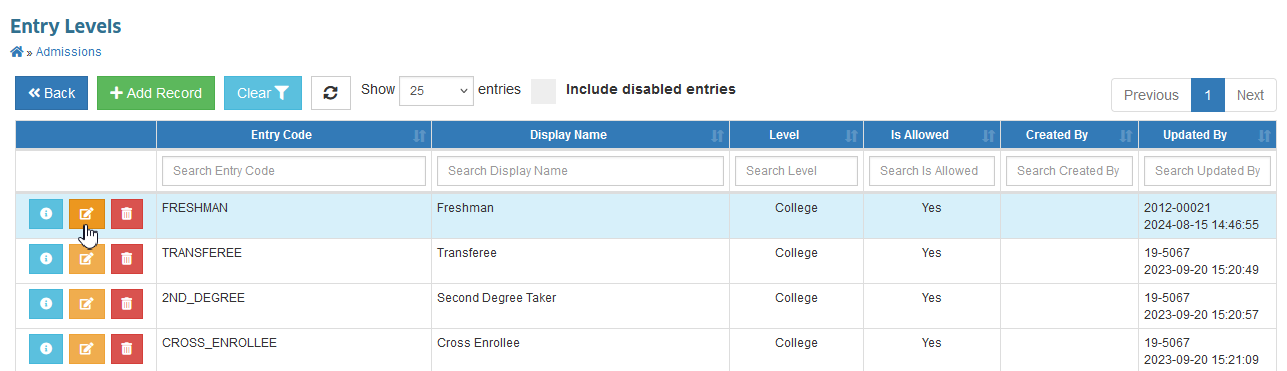This screenshot has width=1287, height=371.
Task: Sort table by Entry Code column
Action: point(294,135)
